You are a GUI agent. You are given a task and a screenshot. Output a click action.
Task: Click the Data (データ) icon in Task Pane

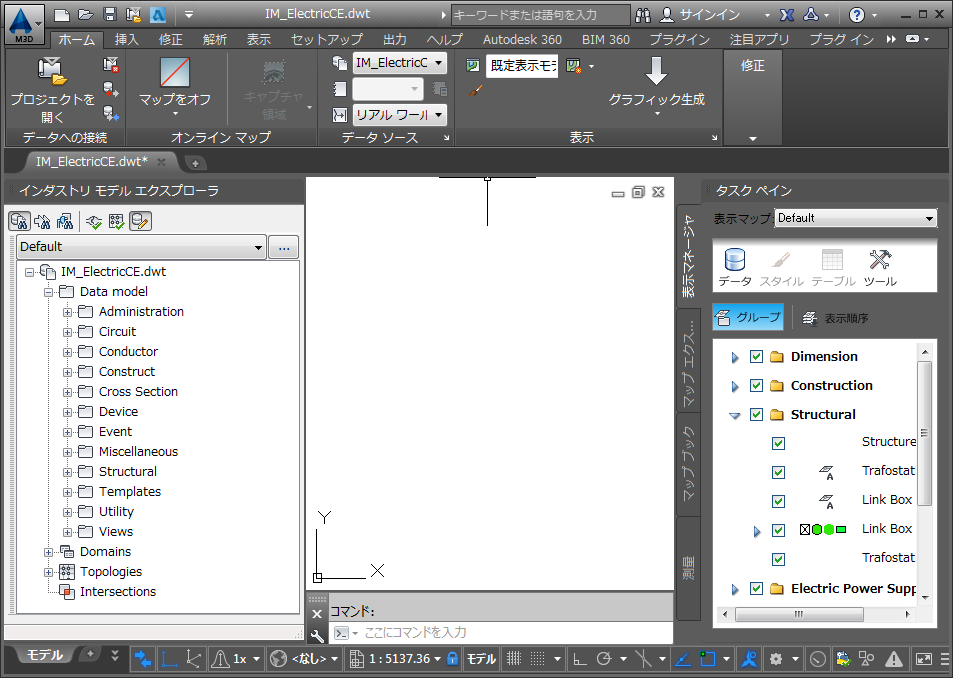(735, 260)
